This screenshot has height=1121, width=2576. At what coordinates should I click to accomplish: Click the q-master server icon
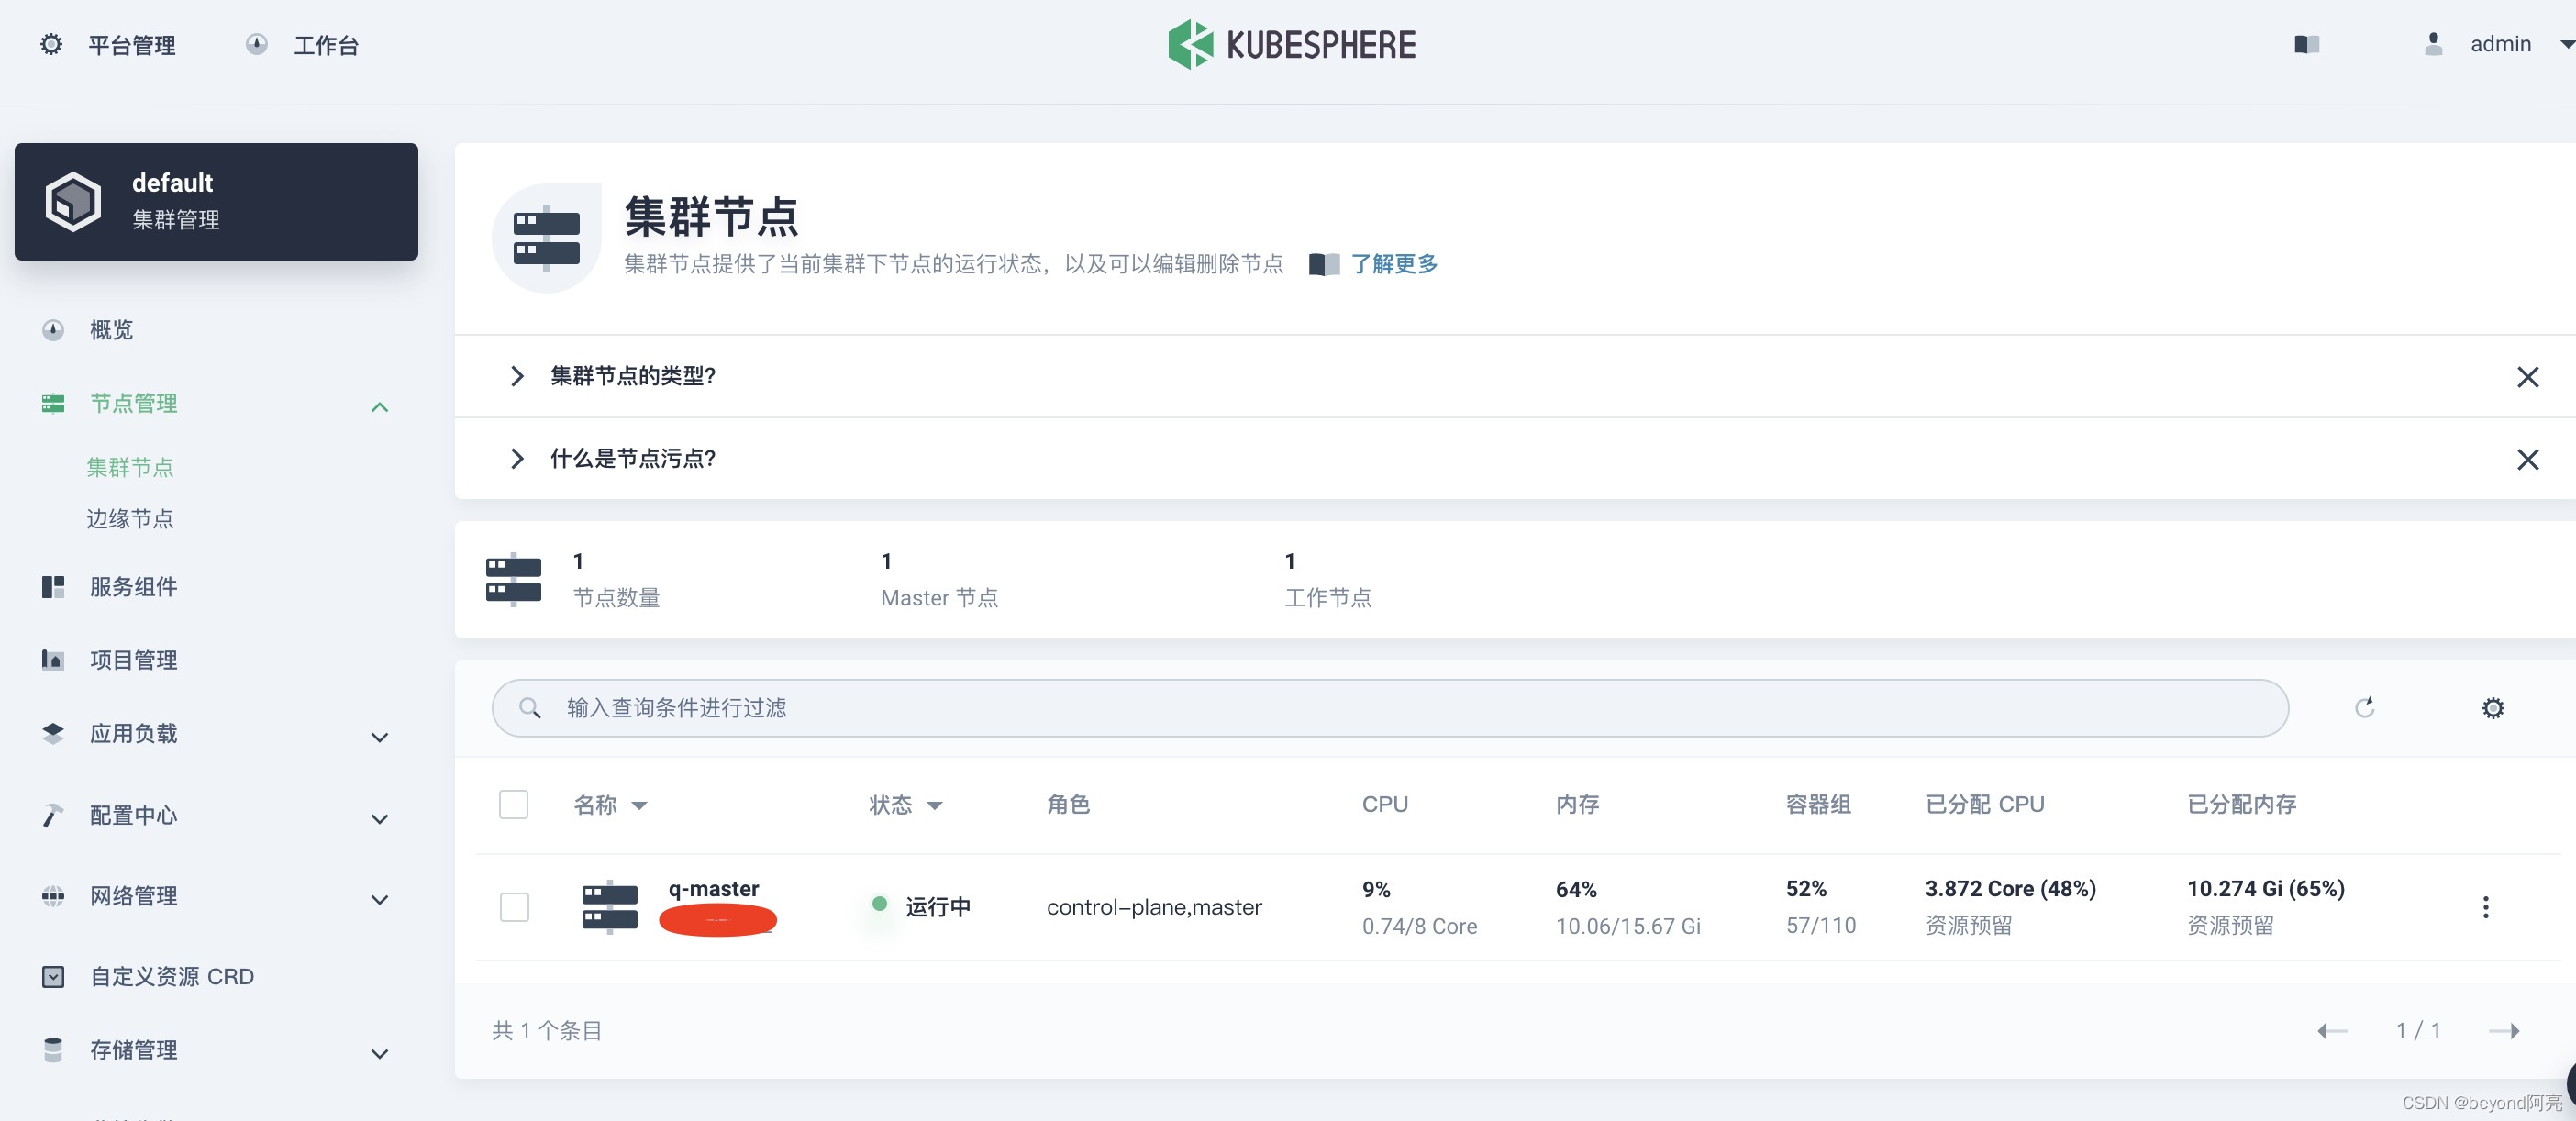tap(609, 907)
